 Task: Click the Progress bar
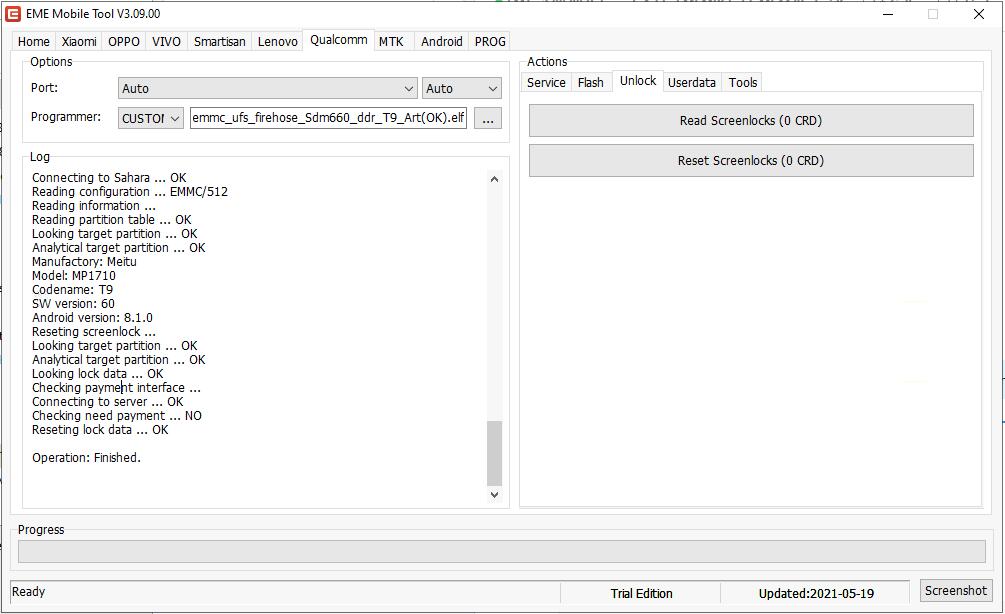pyautogui.click(x=501, y=552)
